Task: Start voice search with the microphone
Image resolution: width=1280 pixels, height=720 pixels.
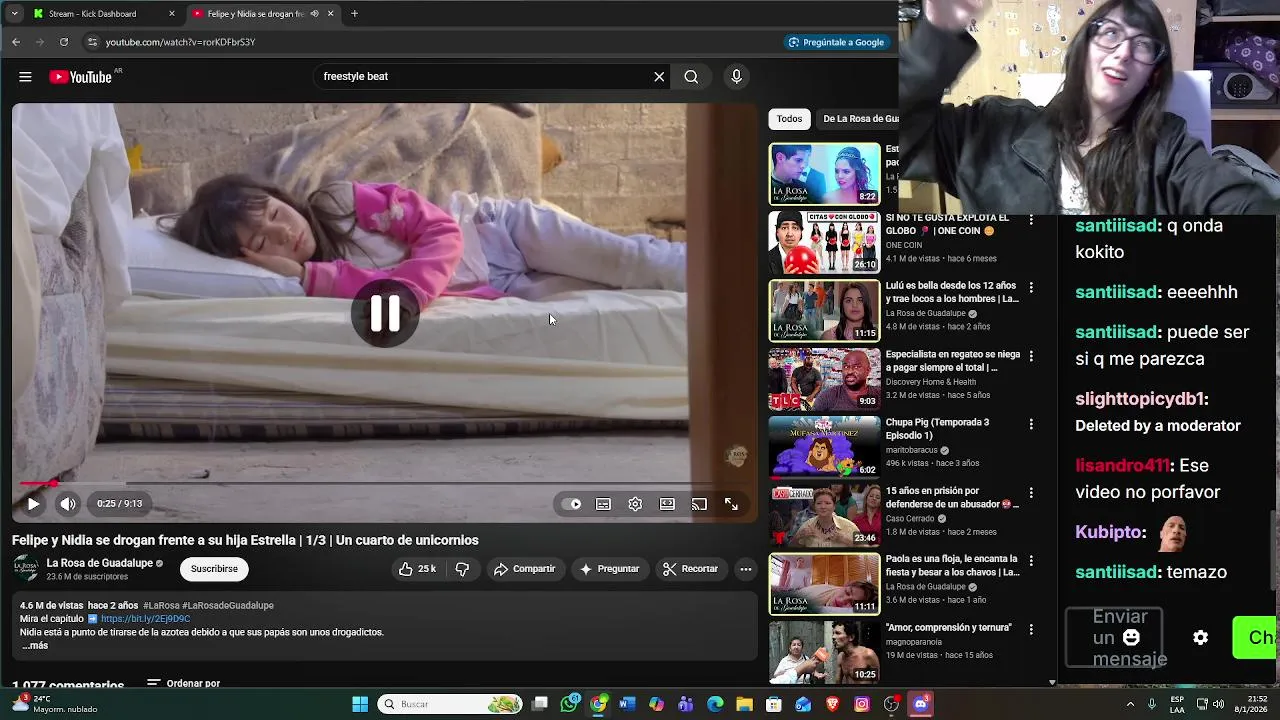Action: click(736, 77)
